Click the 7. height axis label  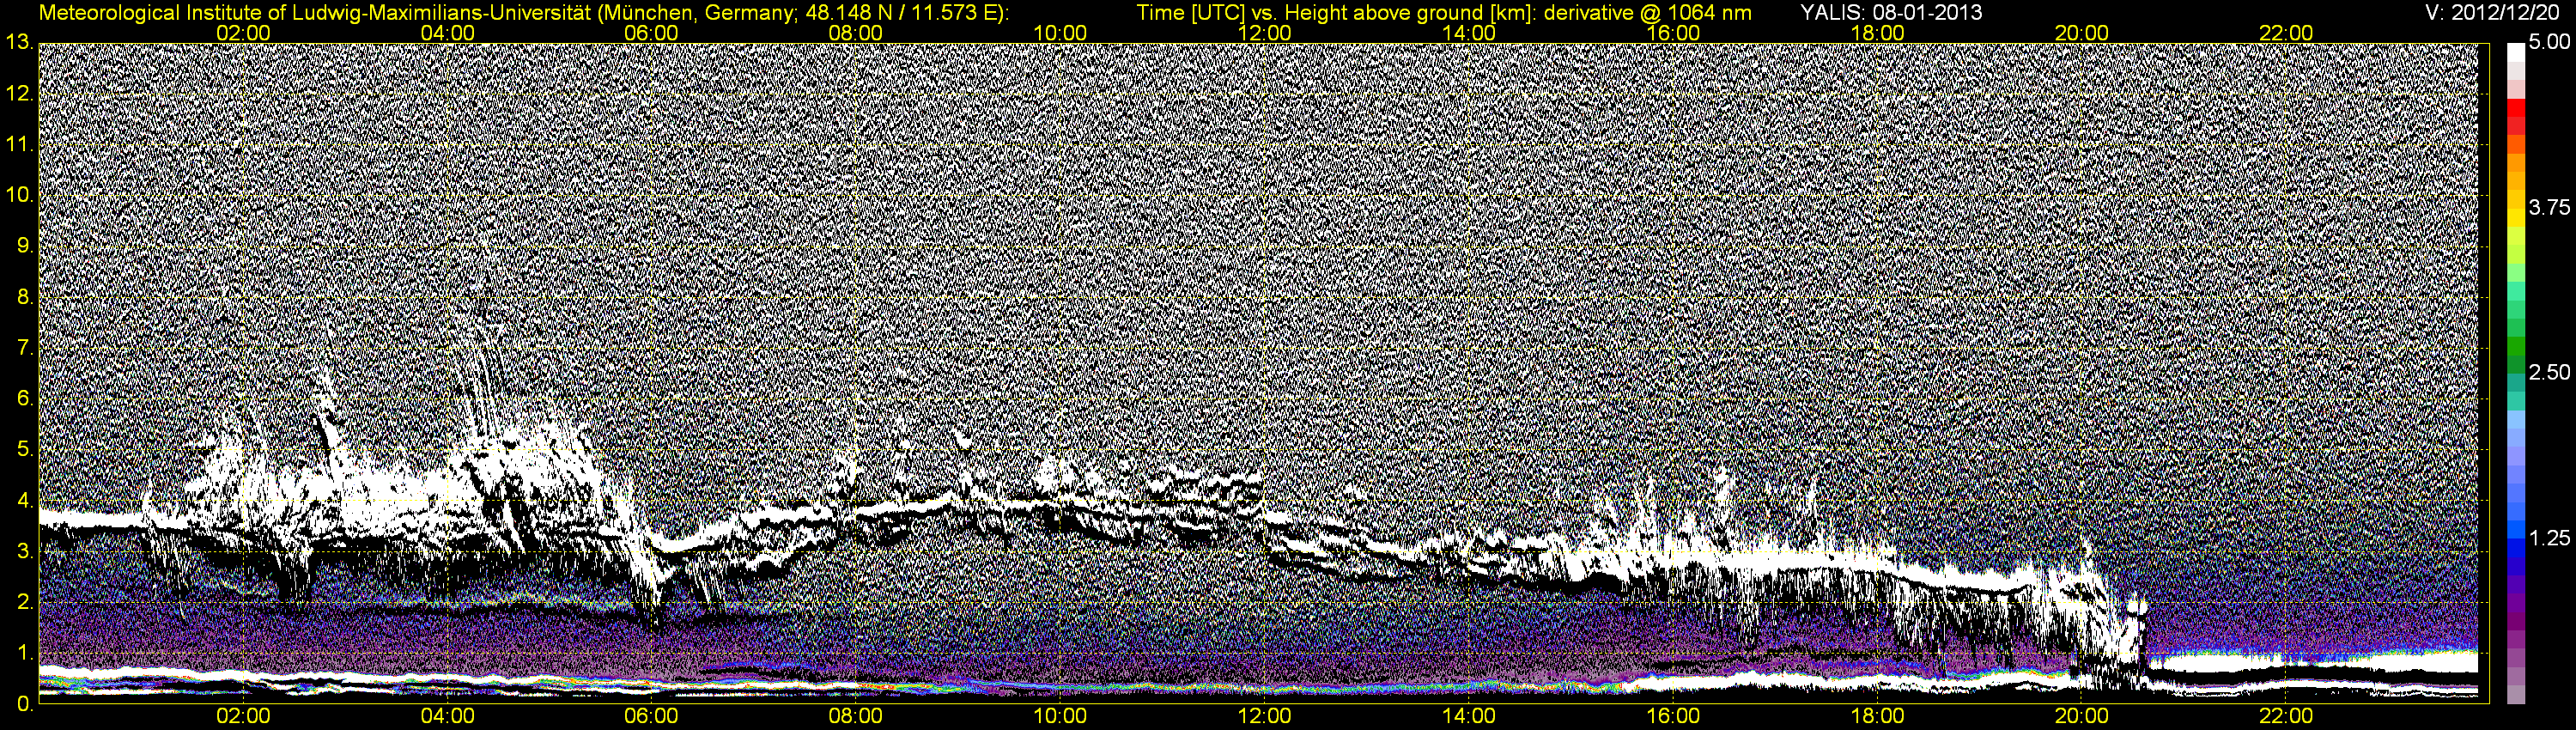tap(24, 348)
